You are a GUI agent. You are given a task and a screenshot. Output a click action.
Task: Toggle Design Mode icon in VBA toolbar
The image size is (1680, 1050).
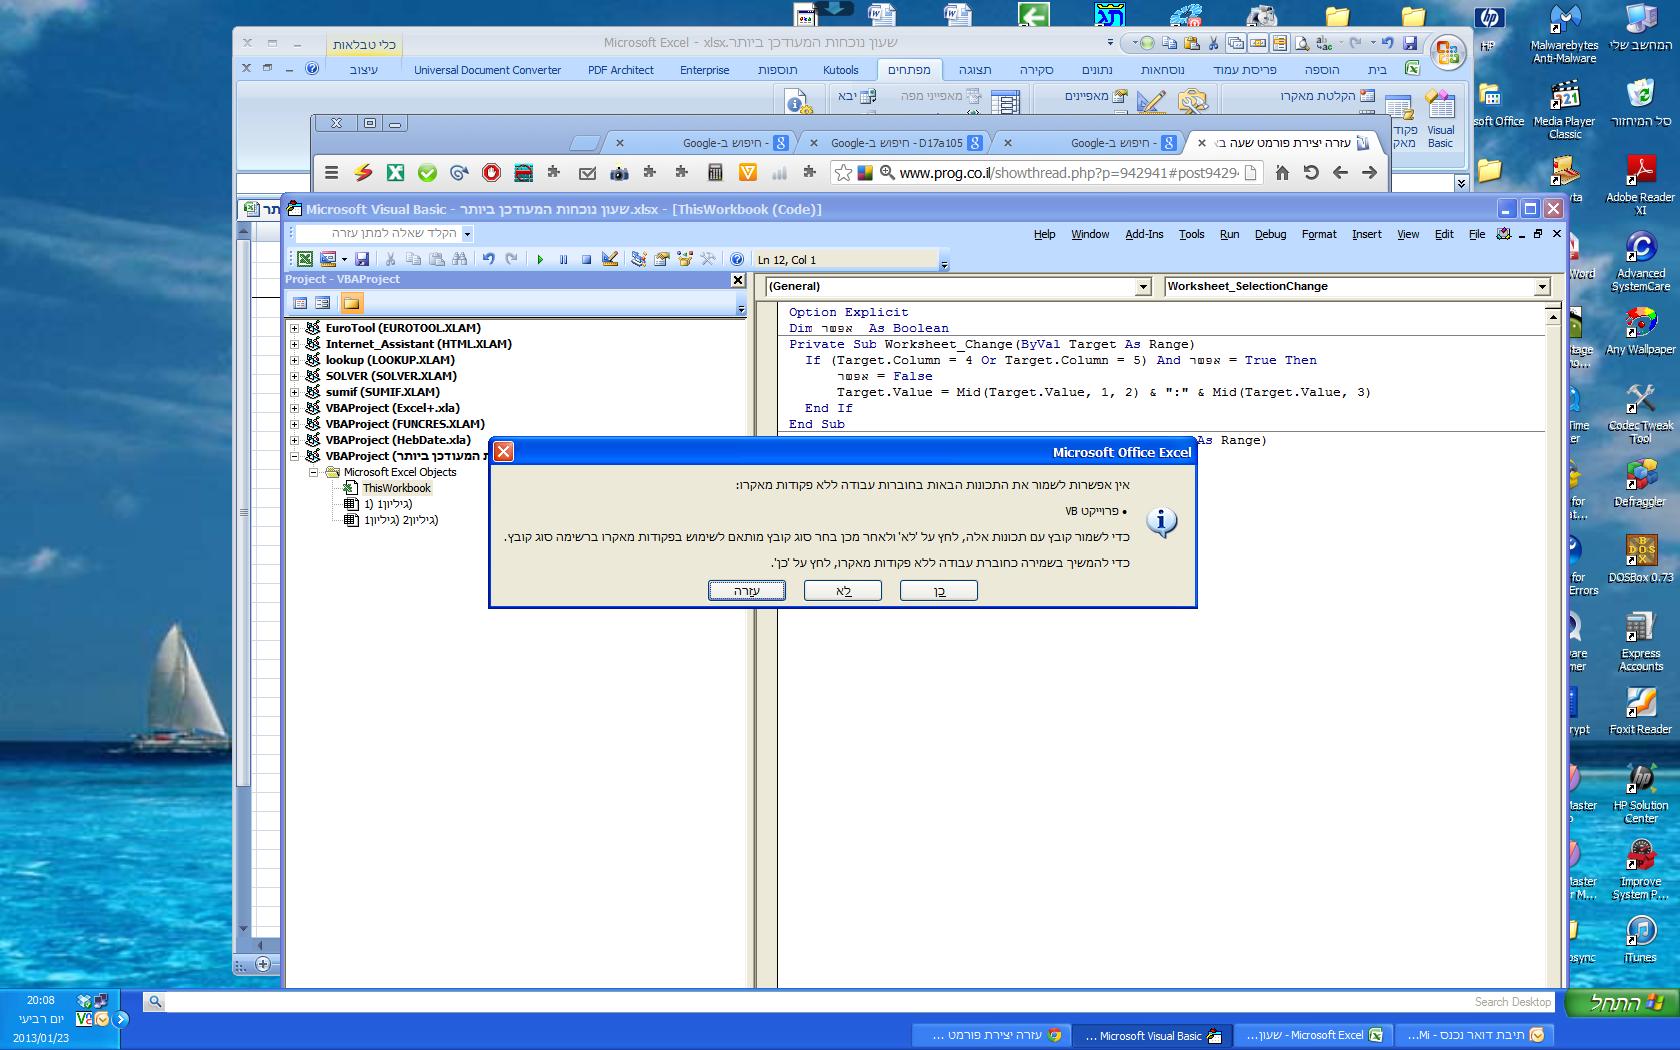pyautogui.click(x=610, y=259)
